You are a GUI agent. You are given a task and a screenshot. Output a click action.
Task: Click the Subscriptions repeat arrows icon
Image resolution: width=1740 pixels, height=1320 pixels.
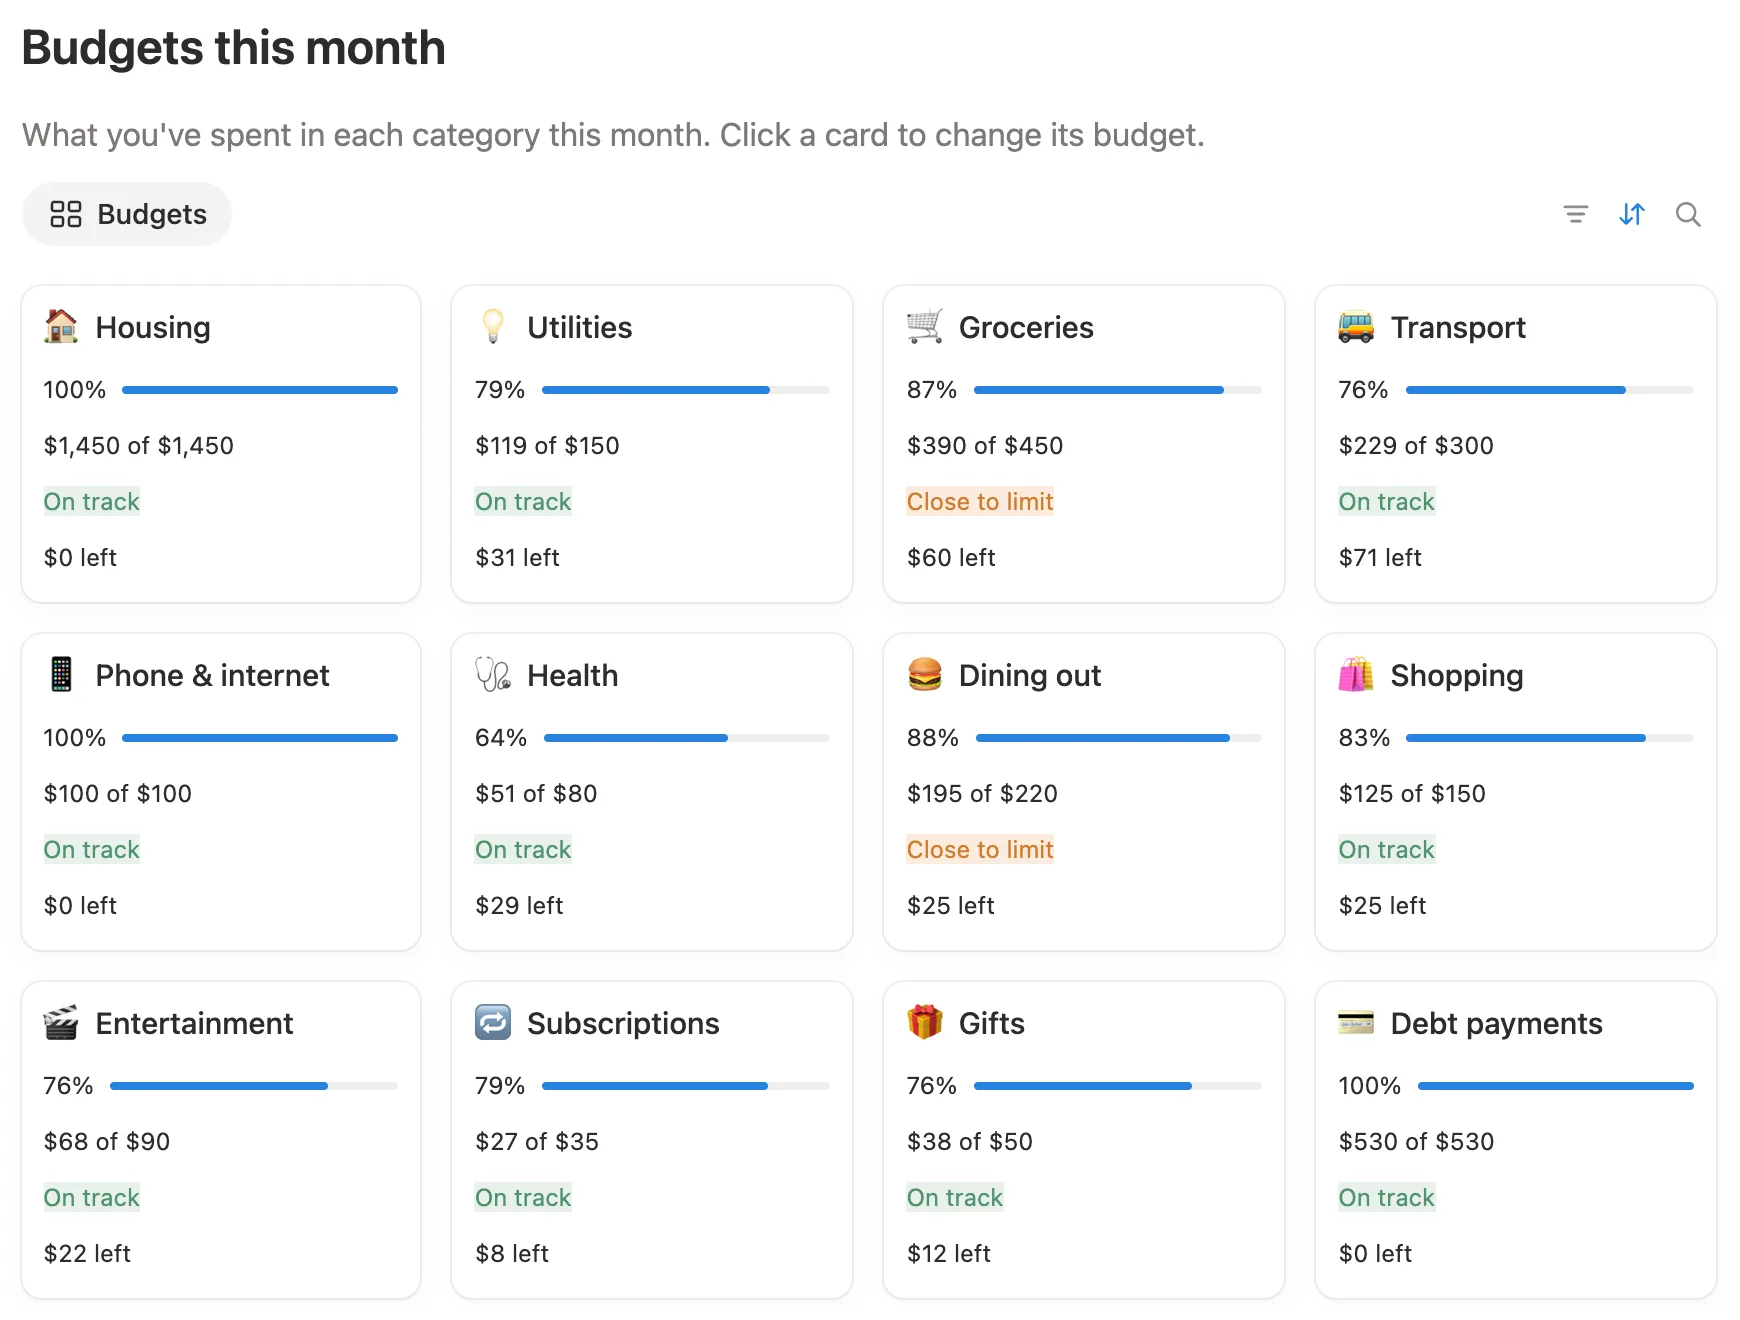[493, 1023]
